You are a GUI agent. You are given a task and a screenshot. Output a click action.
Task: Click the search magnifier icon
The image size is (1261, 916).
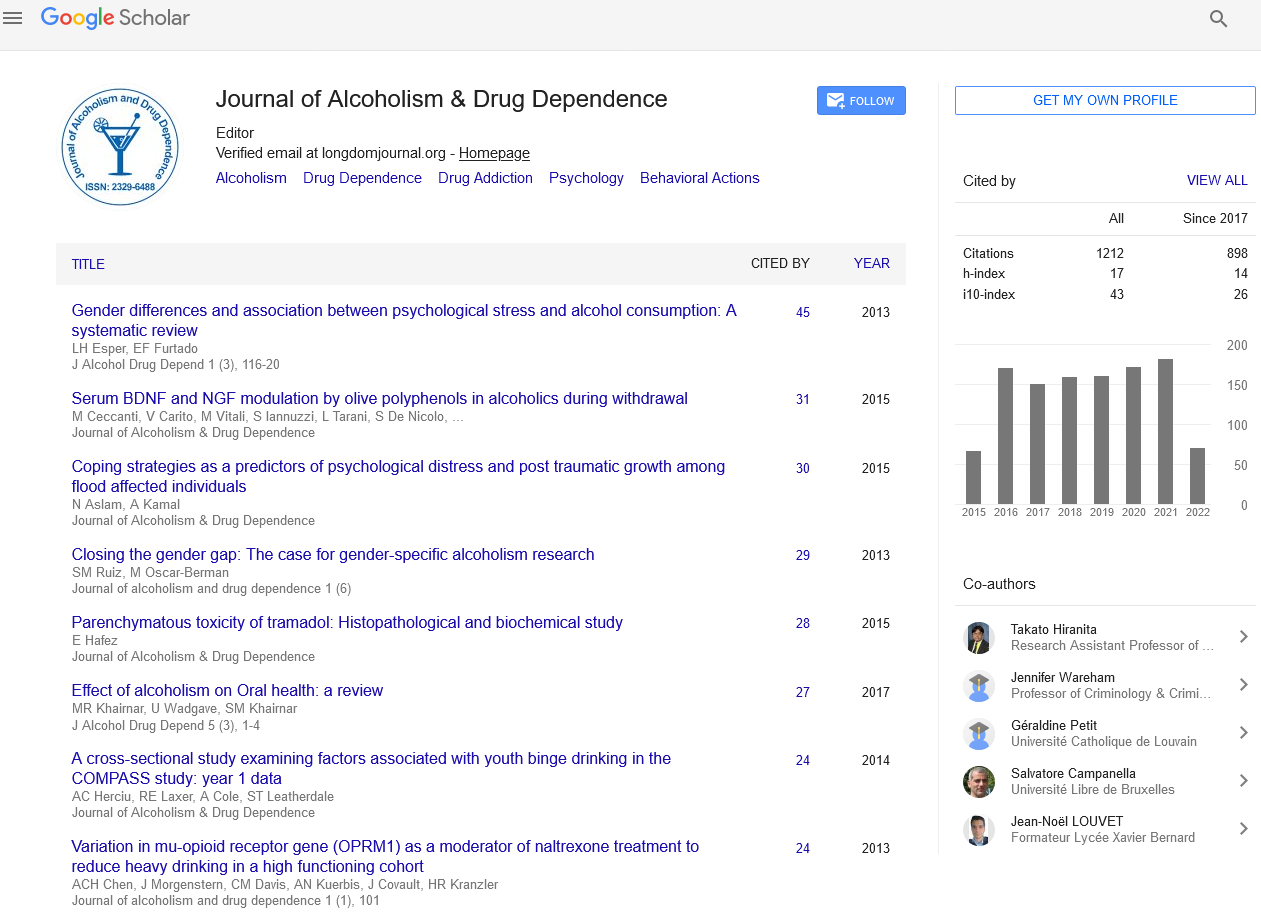[x=1218, y=19]
